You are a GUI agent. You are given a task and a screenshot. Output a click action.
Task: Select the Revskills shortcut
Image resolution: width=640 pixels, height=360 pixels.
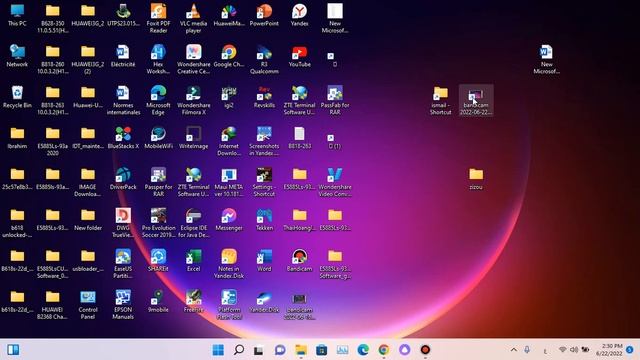pyautogui.click(x=264, y=97)
